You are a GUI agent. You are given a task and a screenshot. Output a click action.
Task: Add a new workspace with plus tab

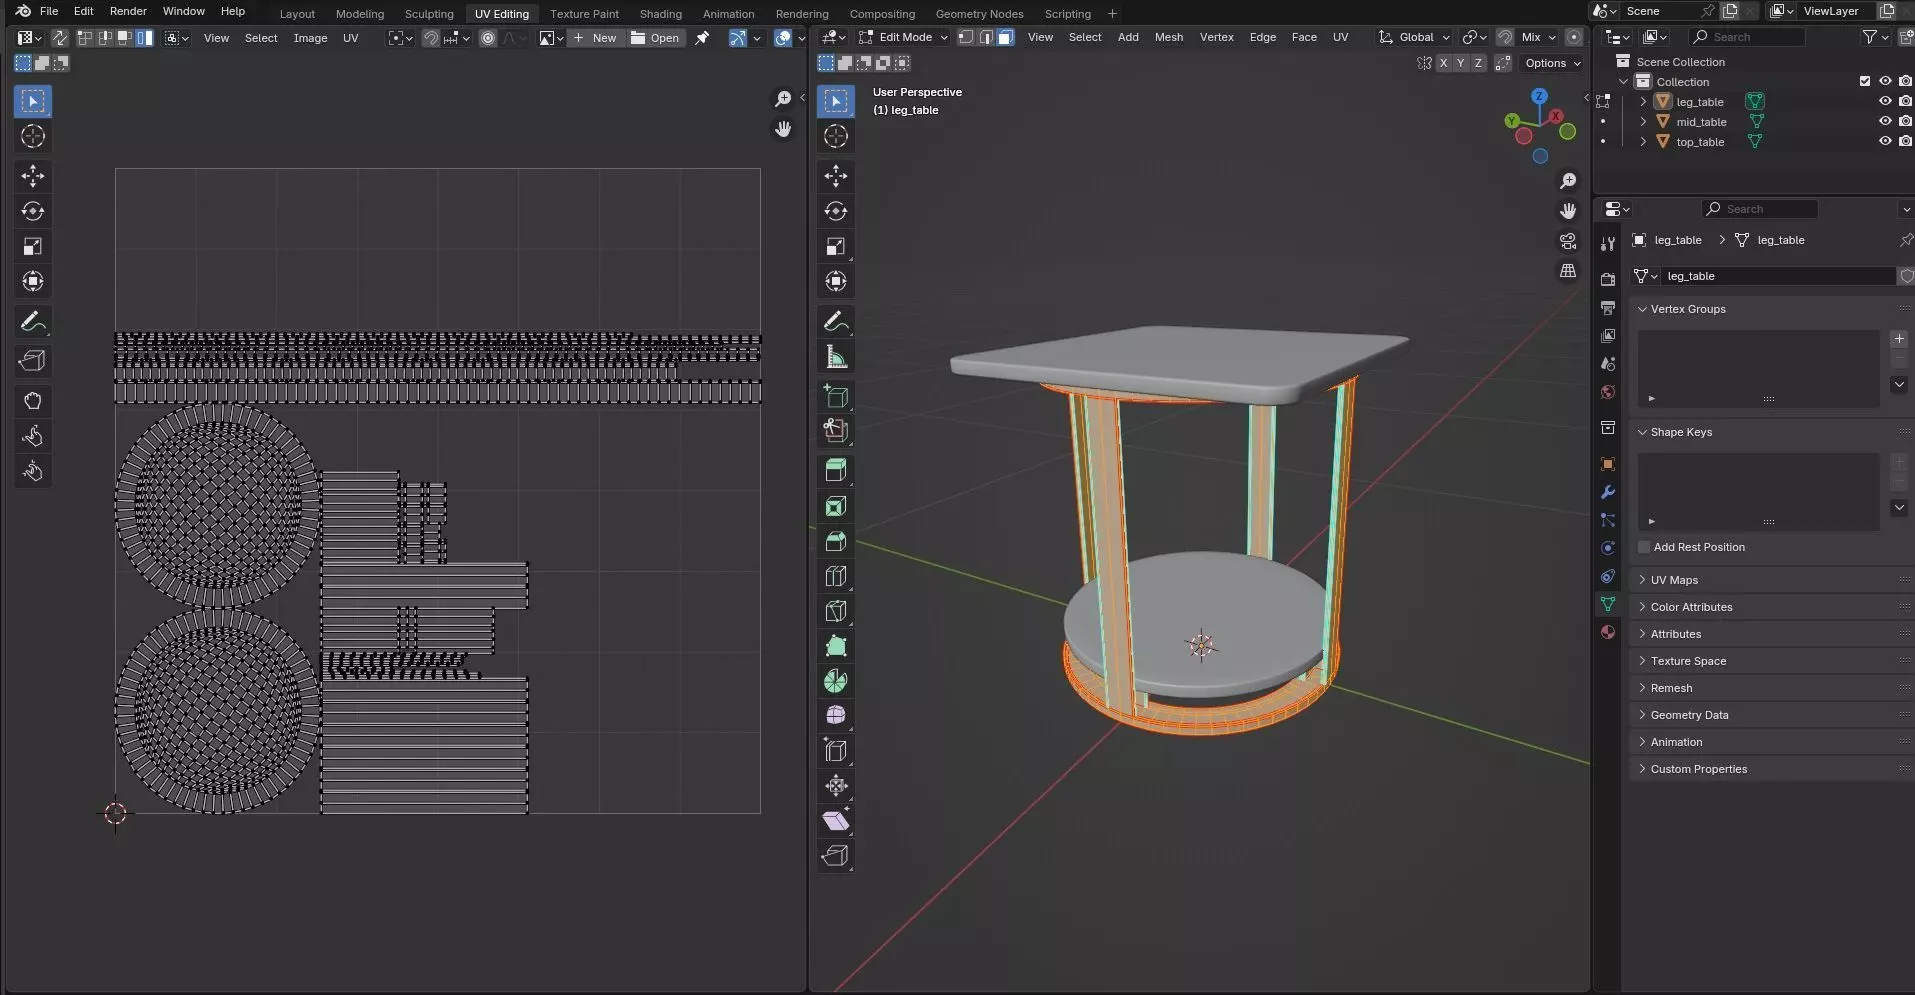[x=1112, y=14]
